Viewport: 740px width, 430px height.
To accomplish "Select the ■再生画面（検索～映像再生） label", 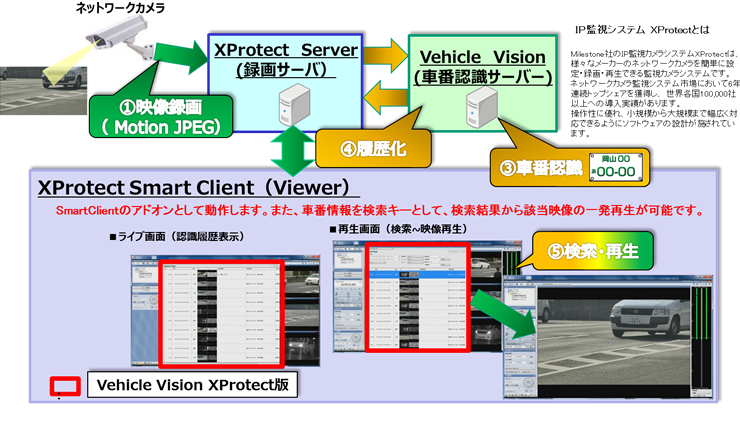I will point(399,229).
